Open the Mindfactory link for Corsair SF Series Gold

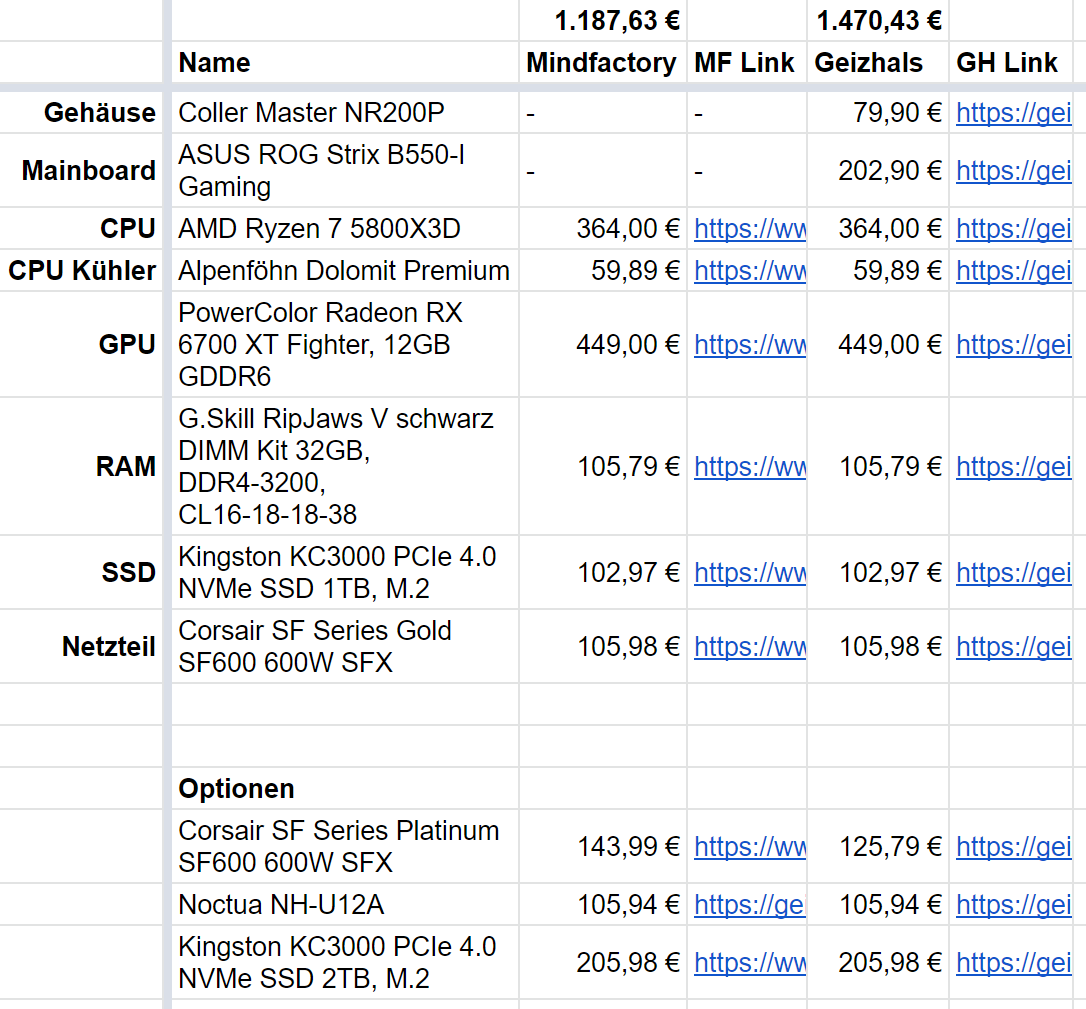click(749, 648)
